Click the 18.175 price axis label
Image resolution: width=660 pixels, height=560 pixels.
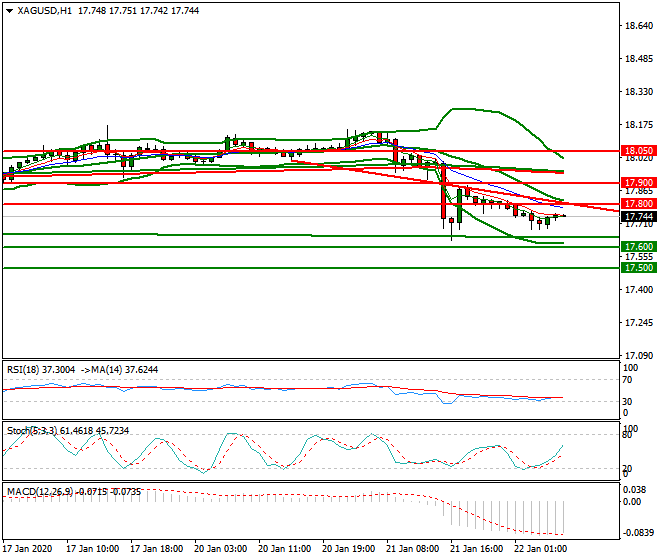pyautogui.click(x=639, y=125)
